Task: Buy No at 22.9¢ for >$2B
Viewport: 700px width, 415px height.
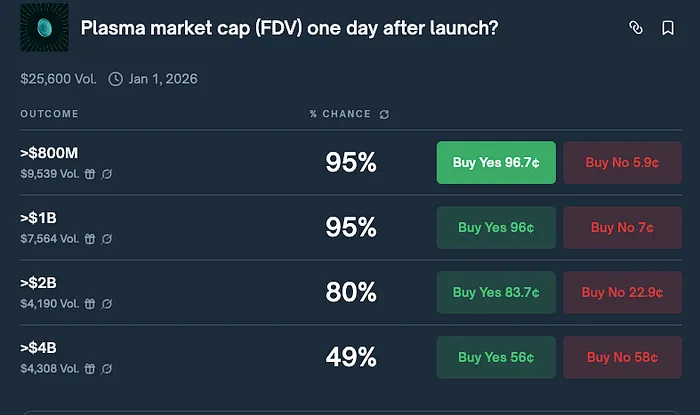Action: [622, 292]
